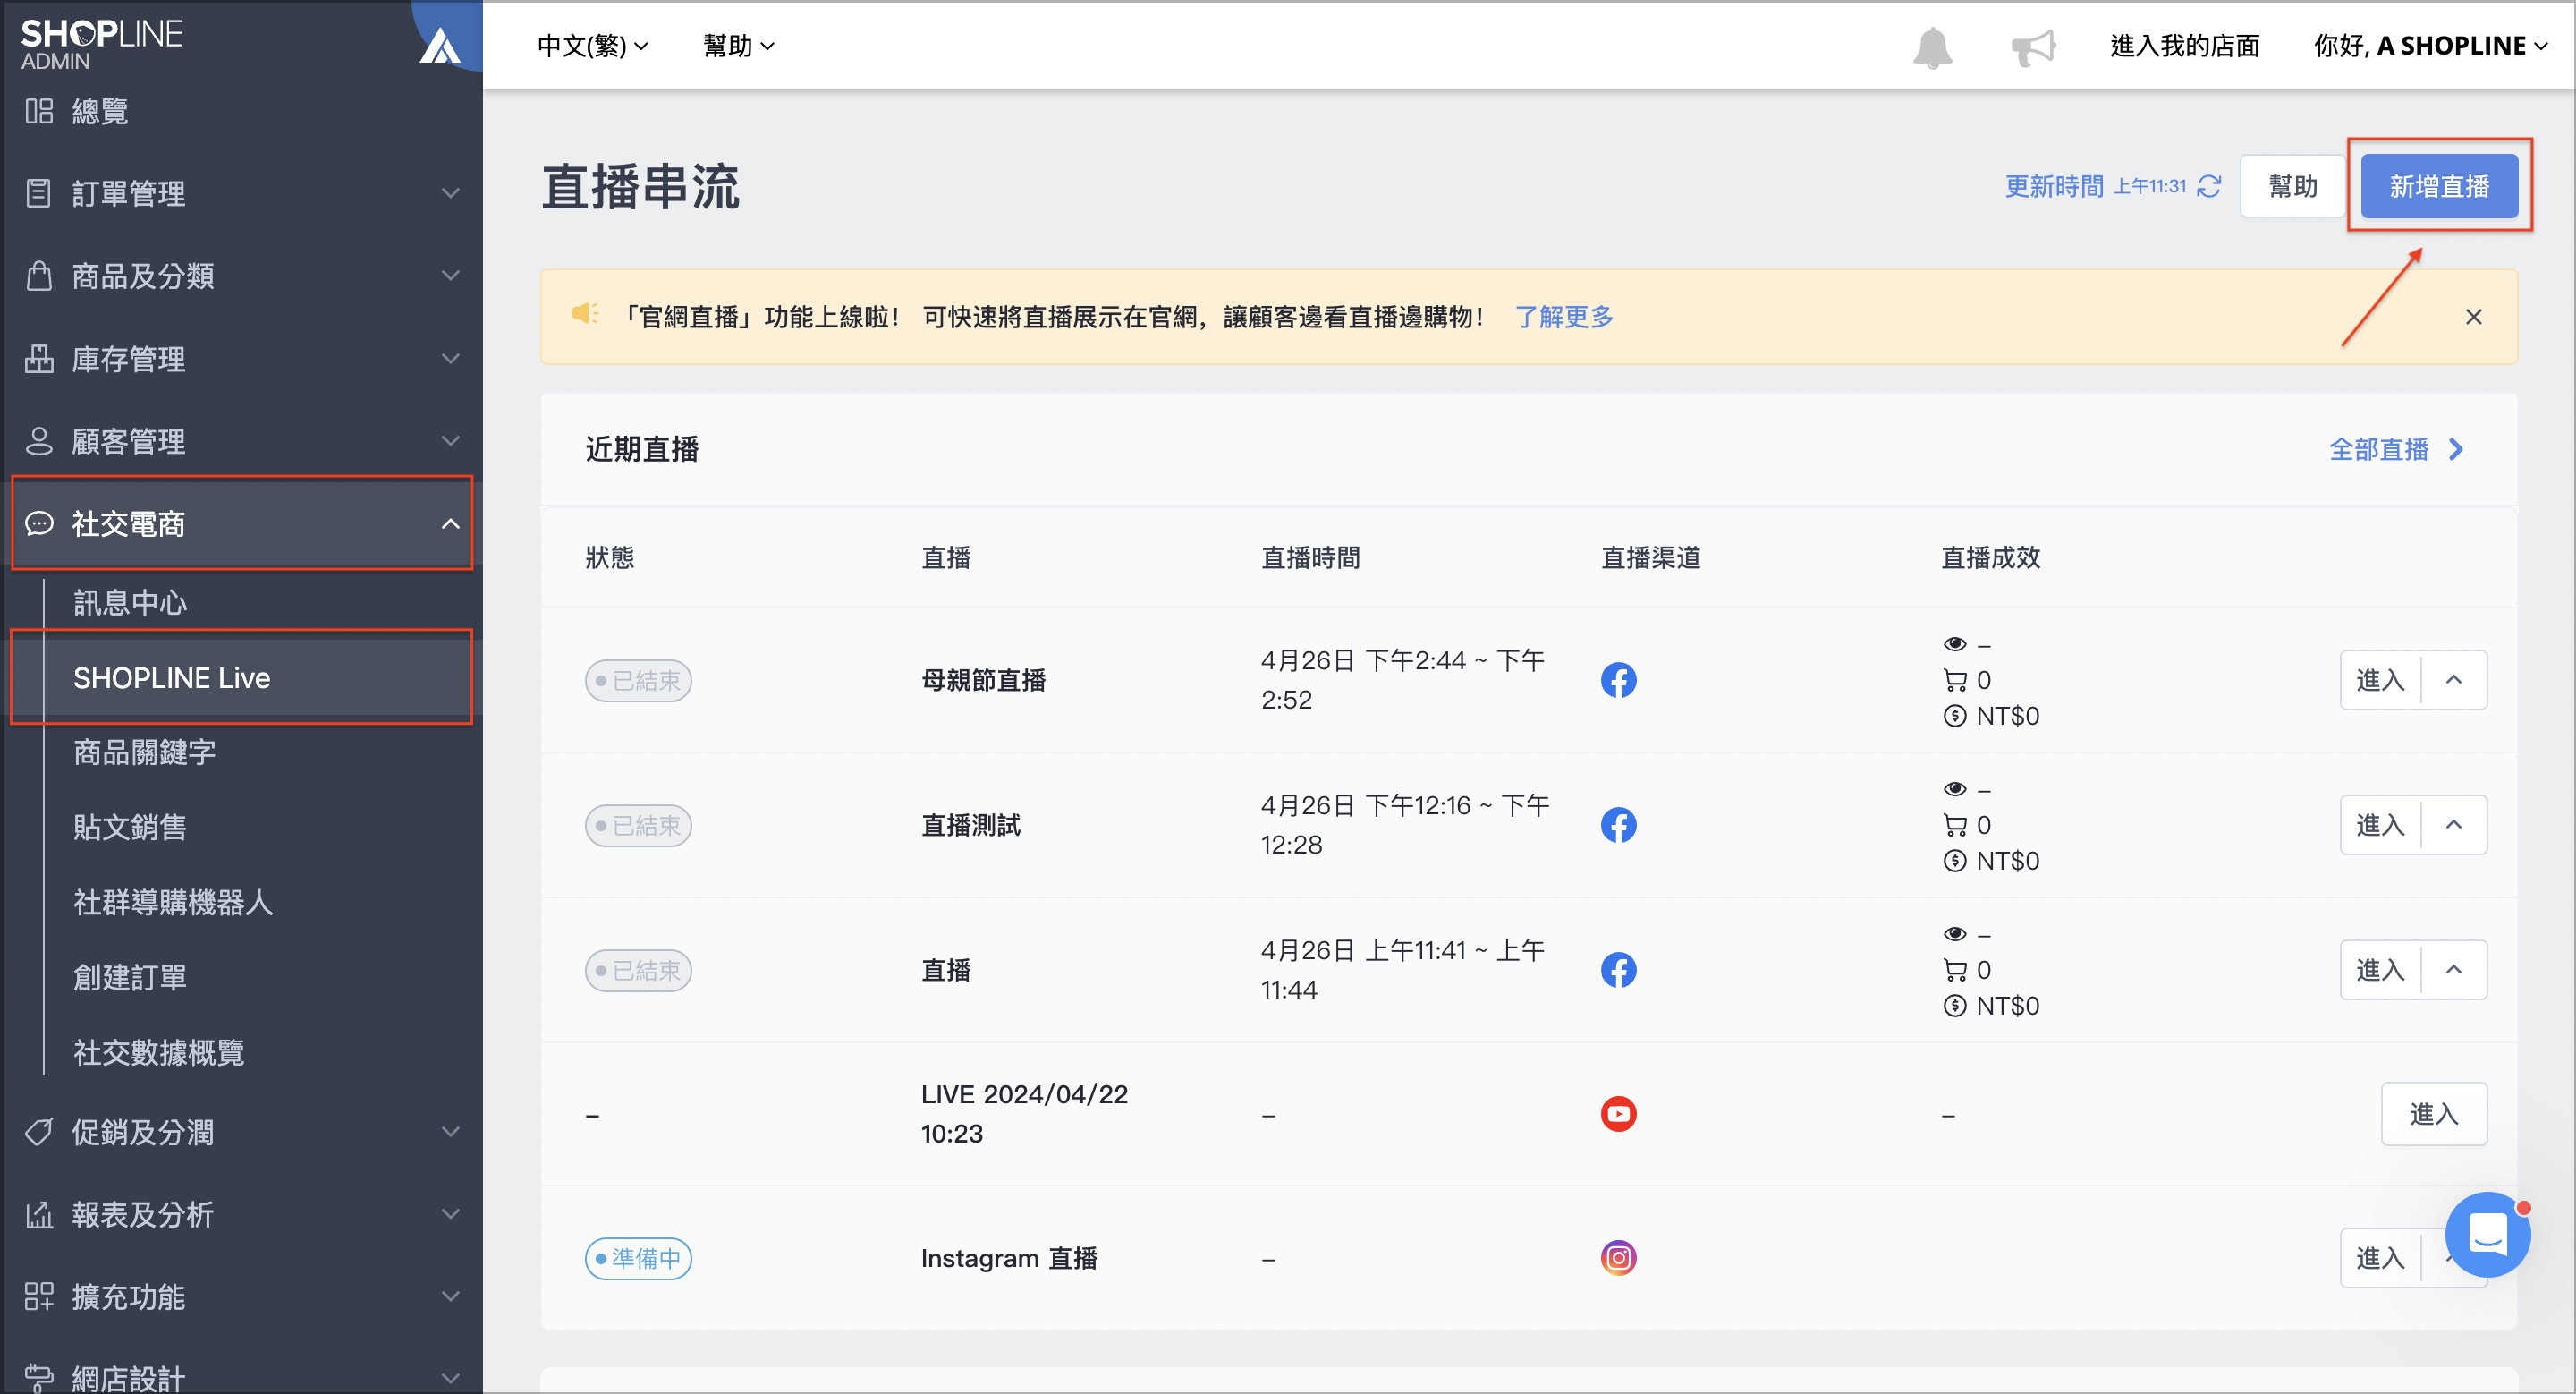Close the 官網直播 announcement banner
The height and width of the screenshot is (1394, 2576).
click(2473, 317)
